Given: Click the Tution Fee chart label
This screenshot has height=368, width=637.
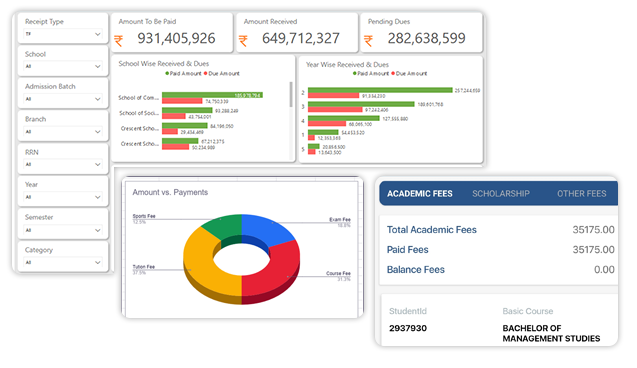Looking at the screenshot, I should coord(144,267).
